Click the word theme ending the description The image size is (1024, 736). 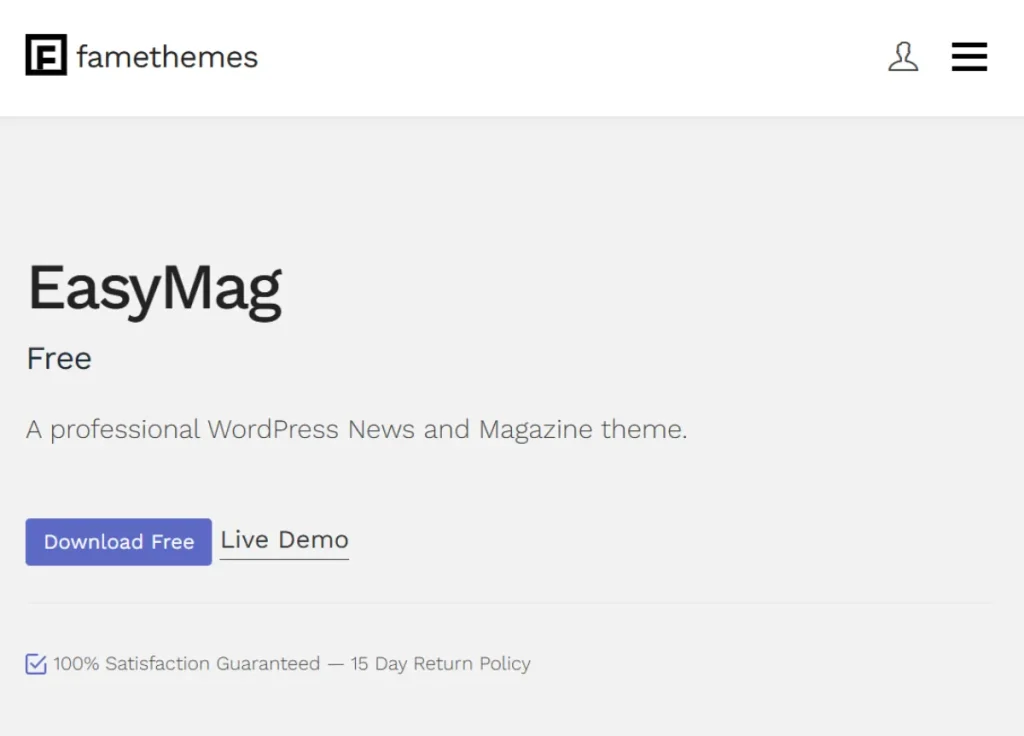point(643,430)
